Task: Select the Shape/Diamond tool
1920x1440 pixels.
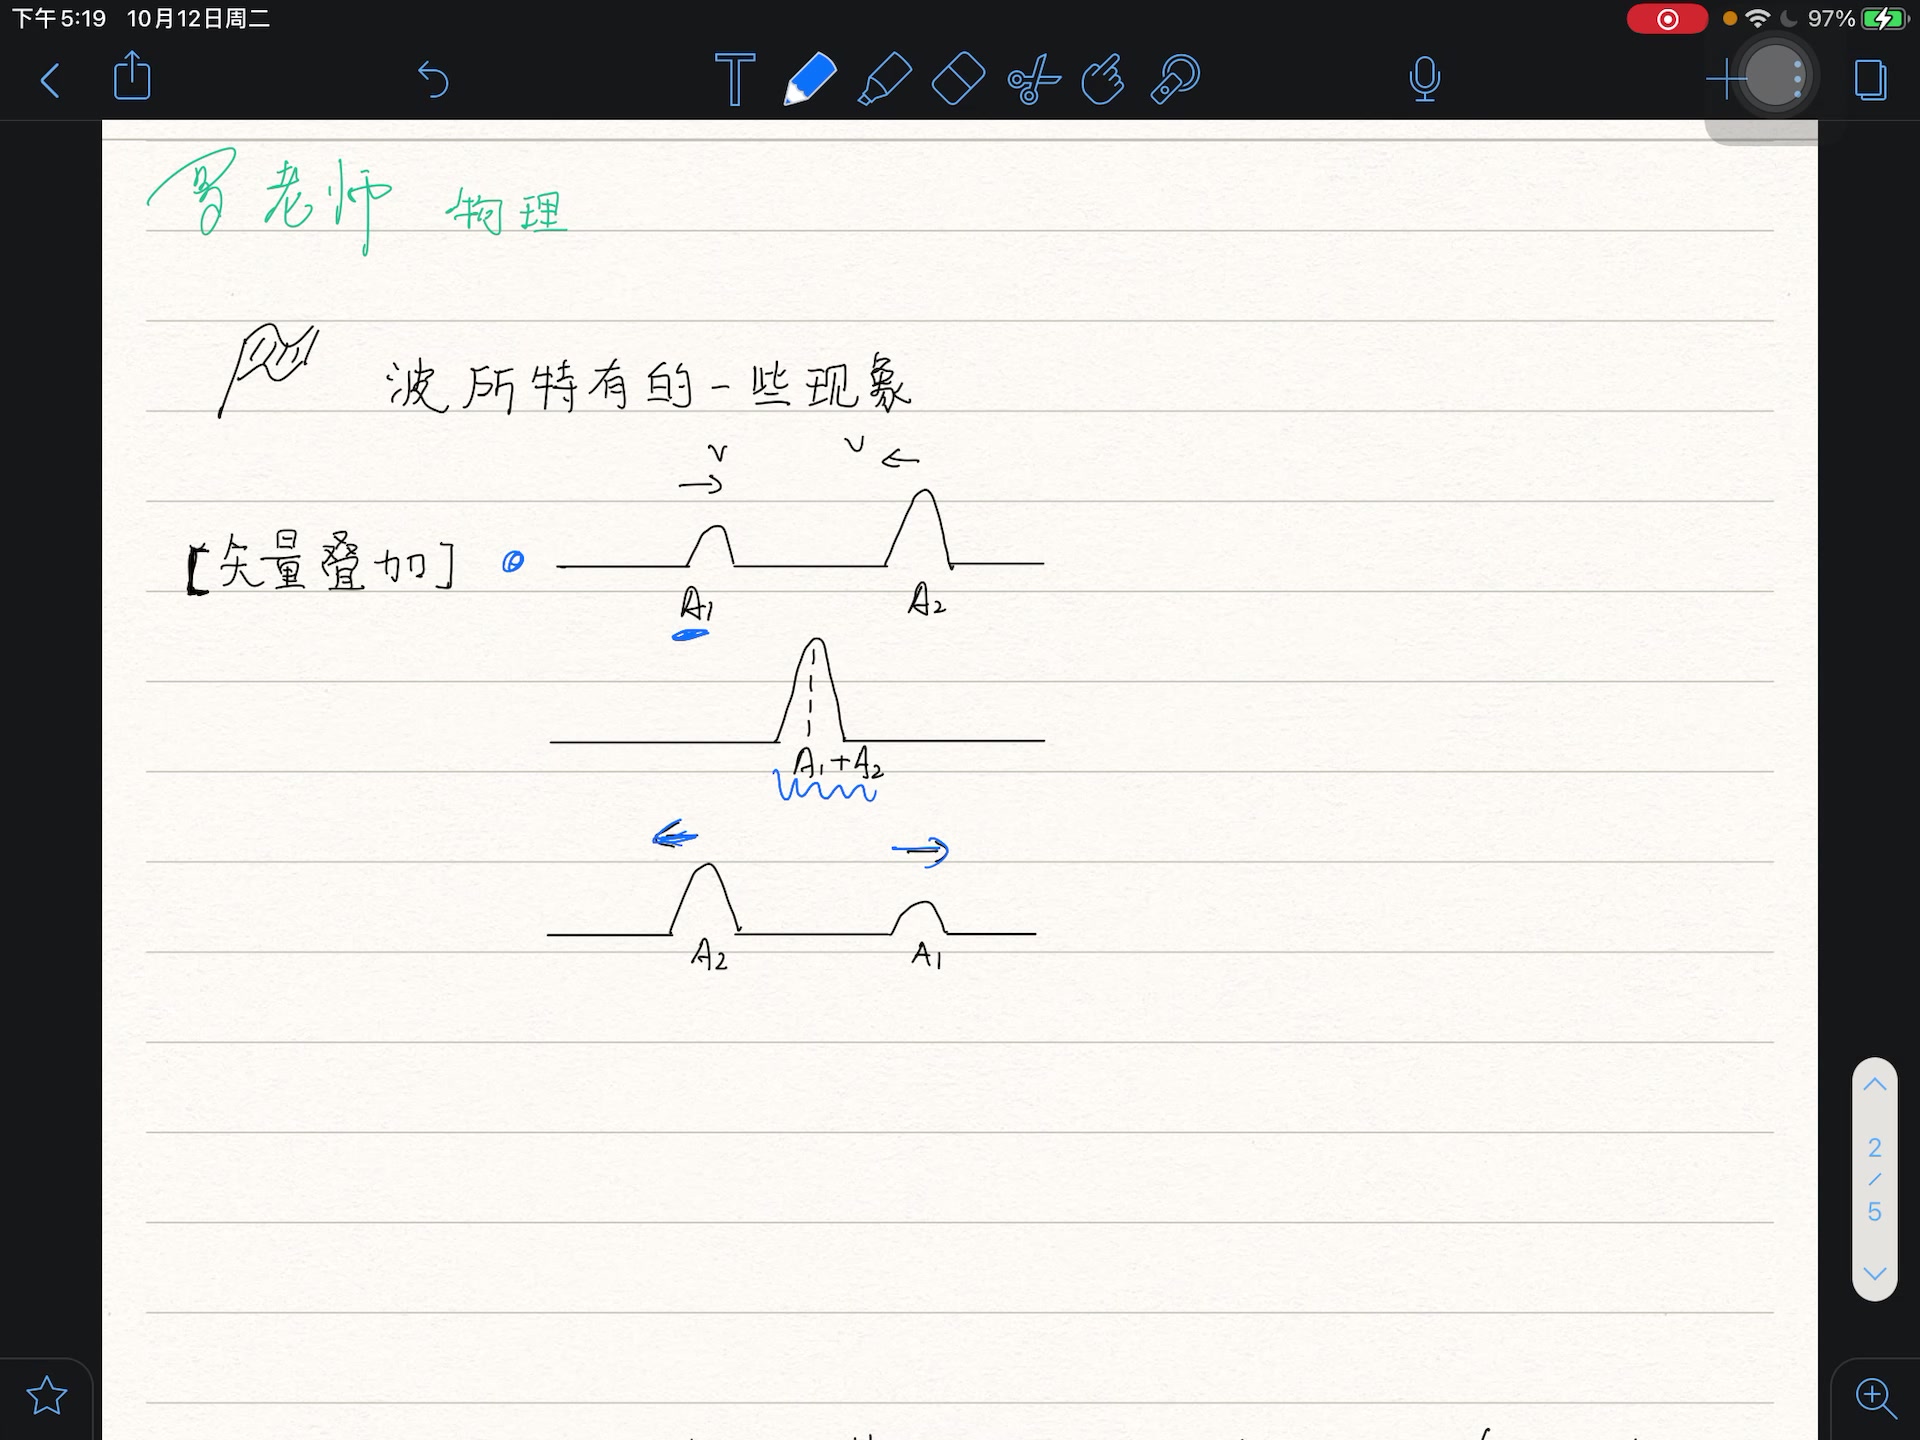Action: point(957,79)
